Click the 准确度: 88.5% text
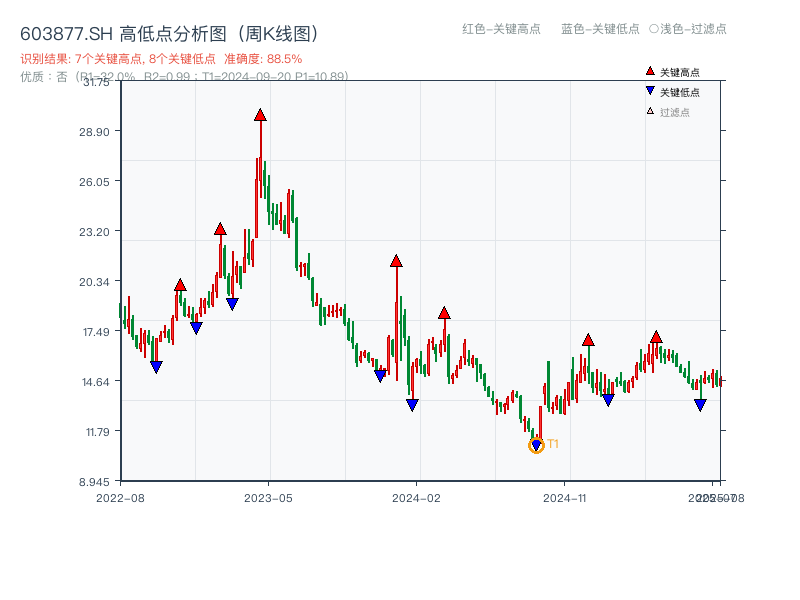 pos(263,59)
